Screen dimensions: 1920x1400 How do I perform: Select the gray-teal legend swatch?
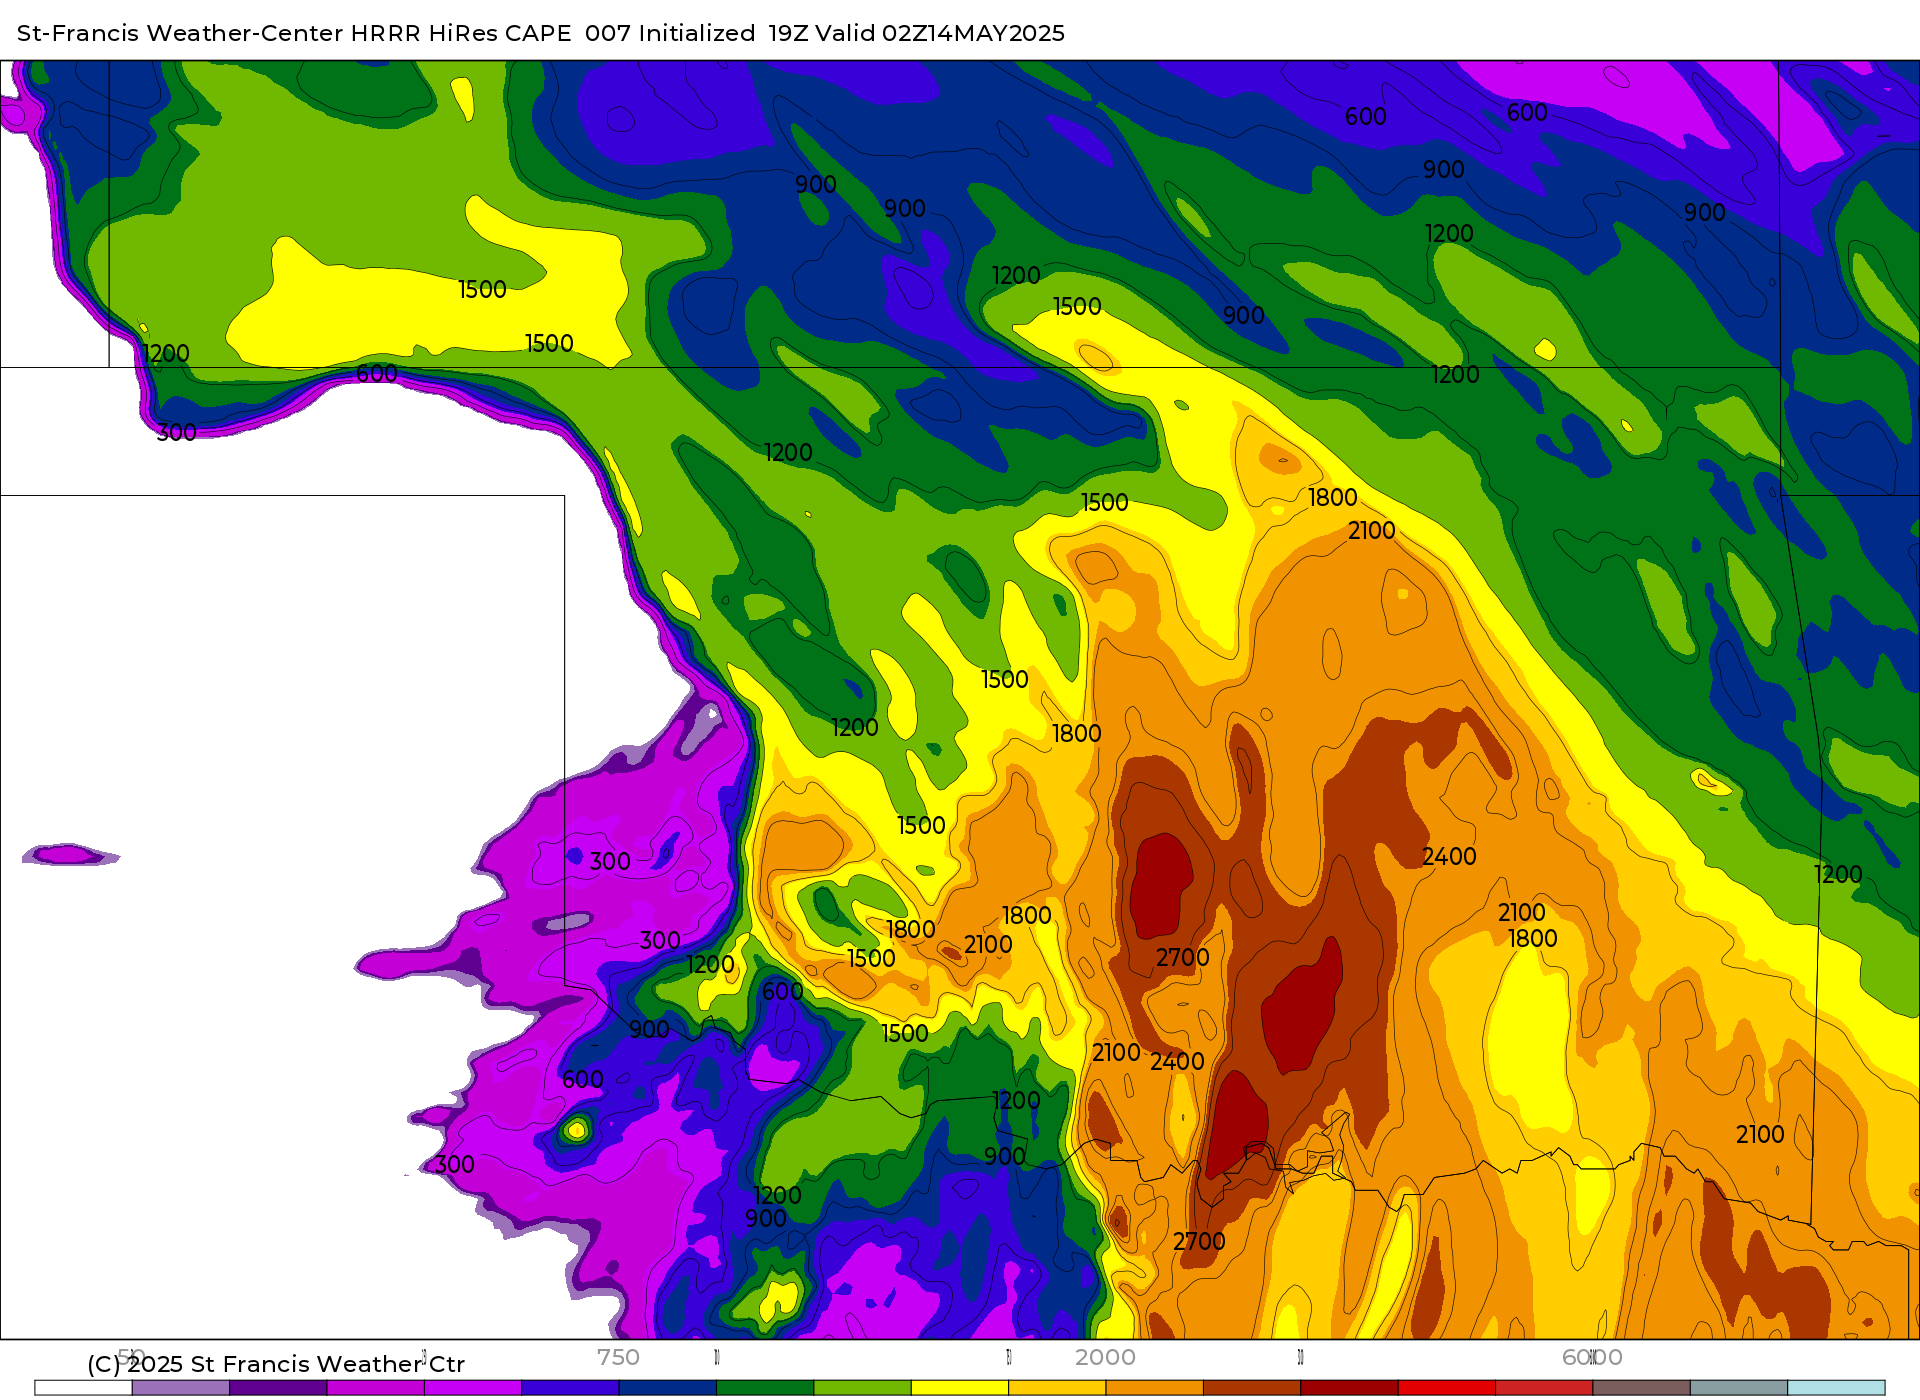1738,1388
